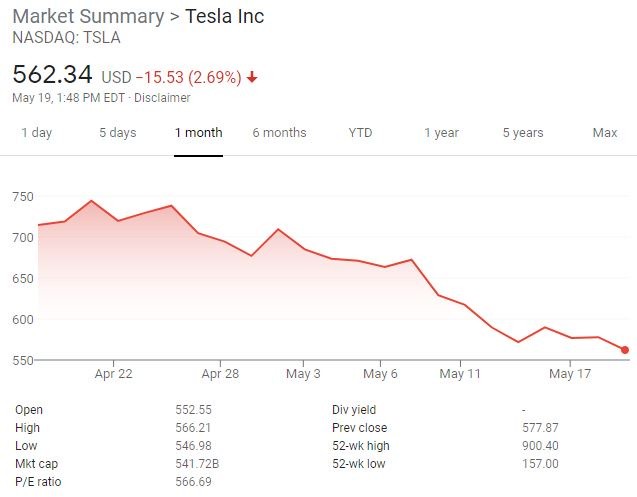Select the 5 years range
This screenshot has height=497, width=637.
[x=523, y=133]
